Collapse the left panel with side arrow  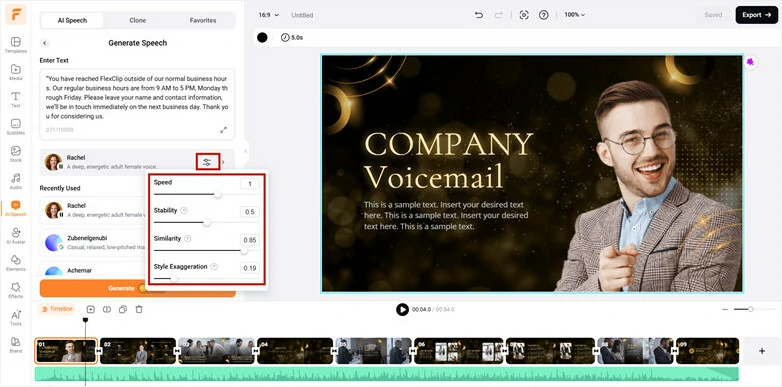click(245, 151)
